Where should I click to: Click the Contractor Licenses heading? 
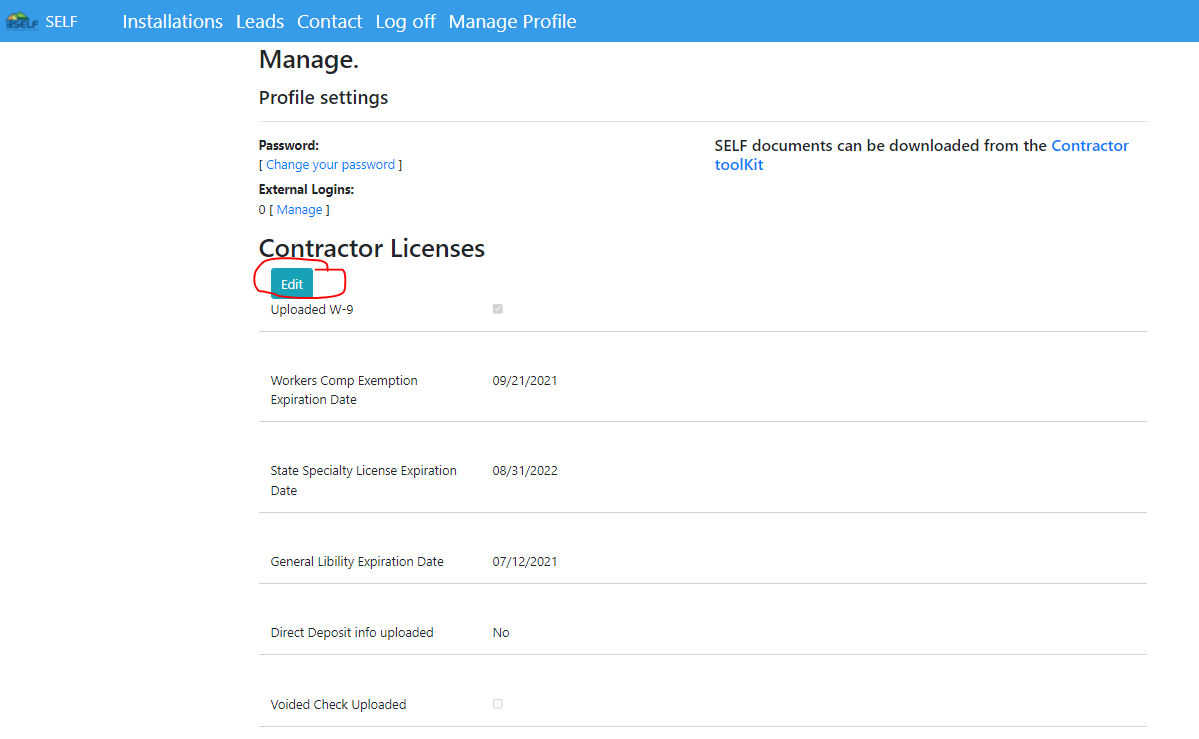(x=371, y=248)
